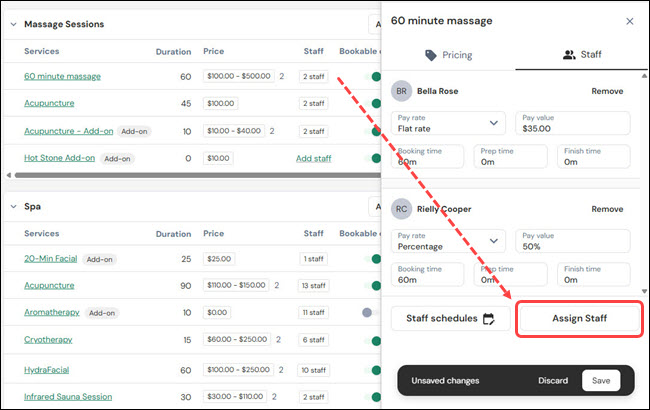
Task: Click the $60.00 - $250.00 Cryotherapy price
Action: click(x=237, y=340)
